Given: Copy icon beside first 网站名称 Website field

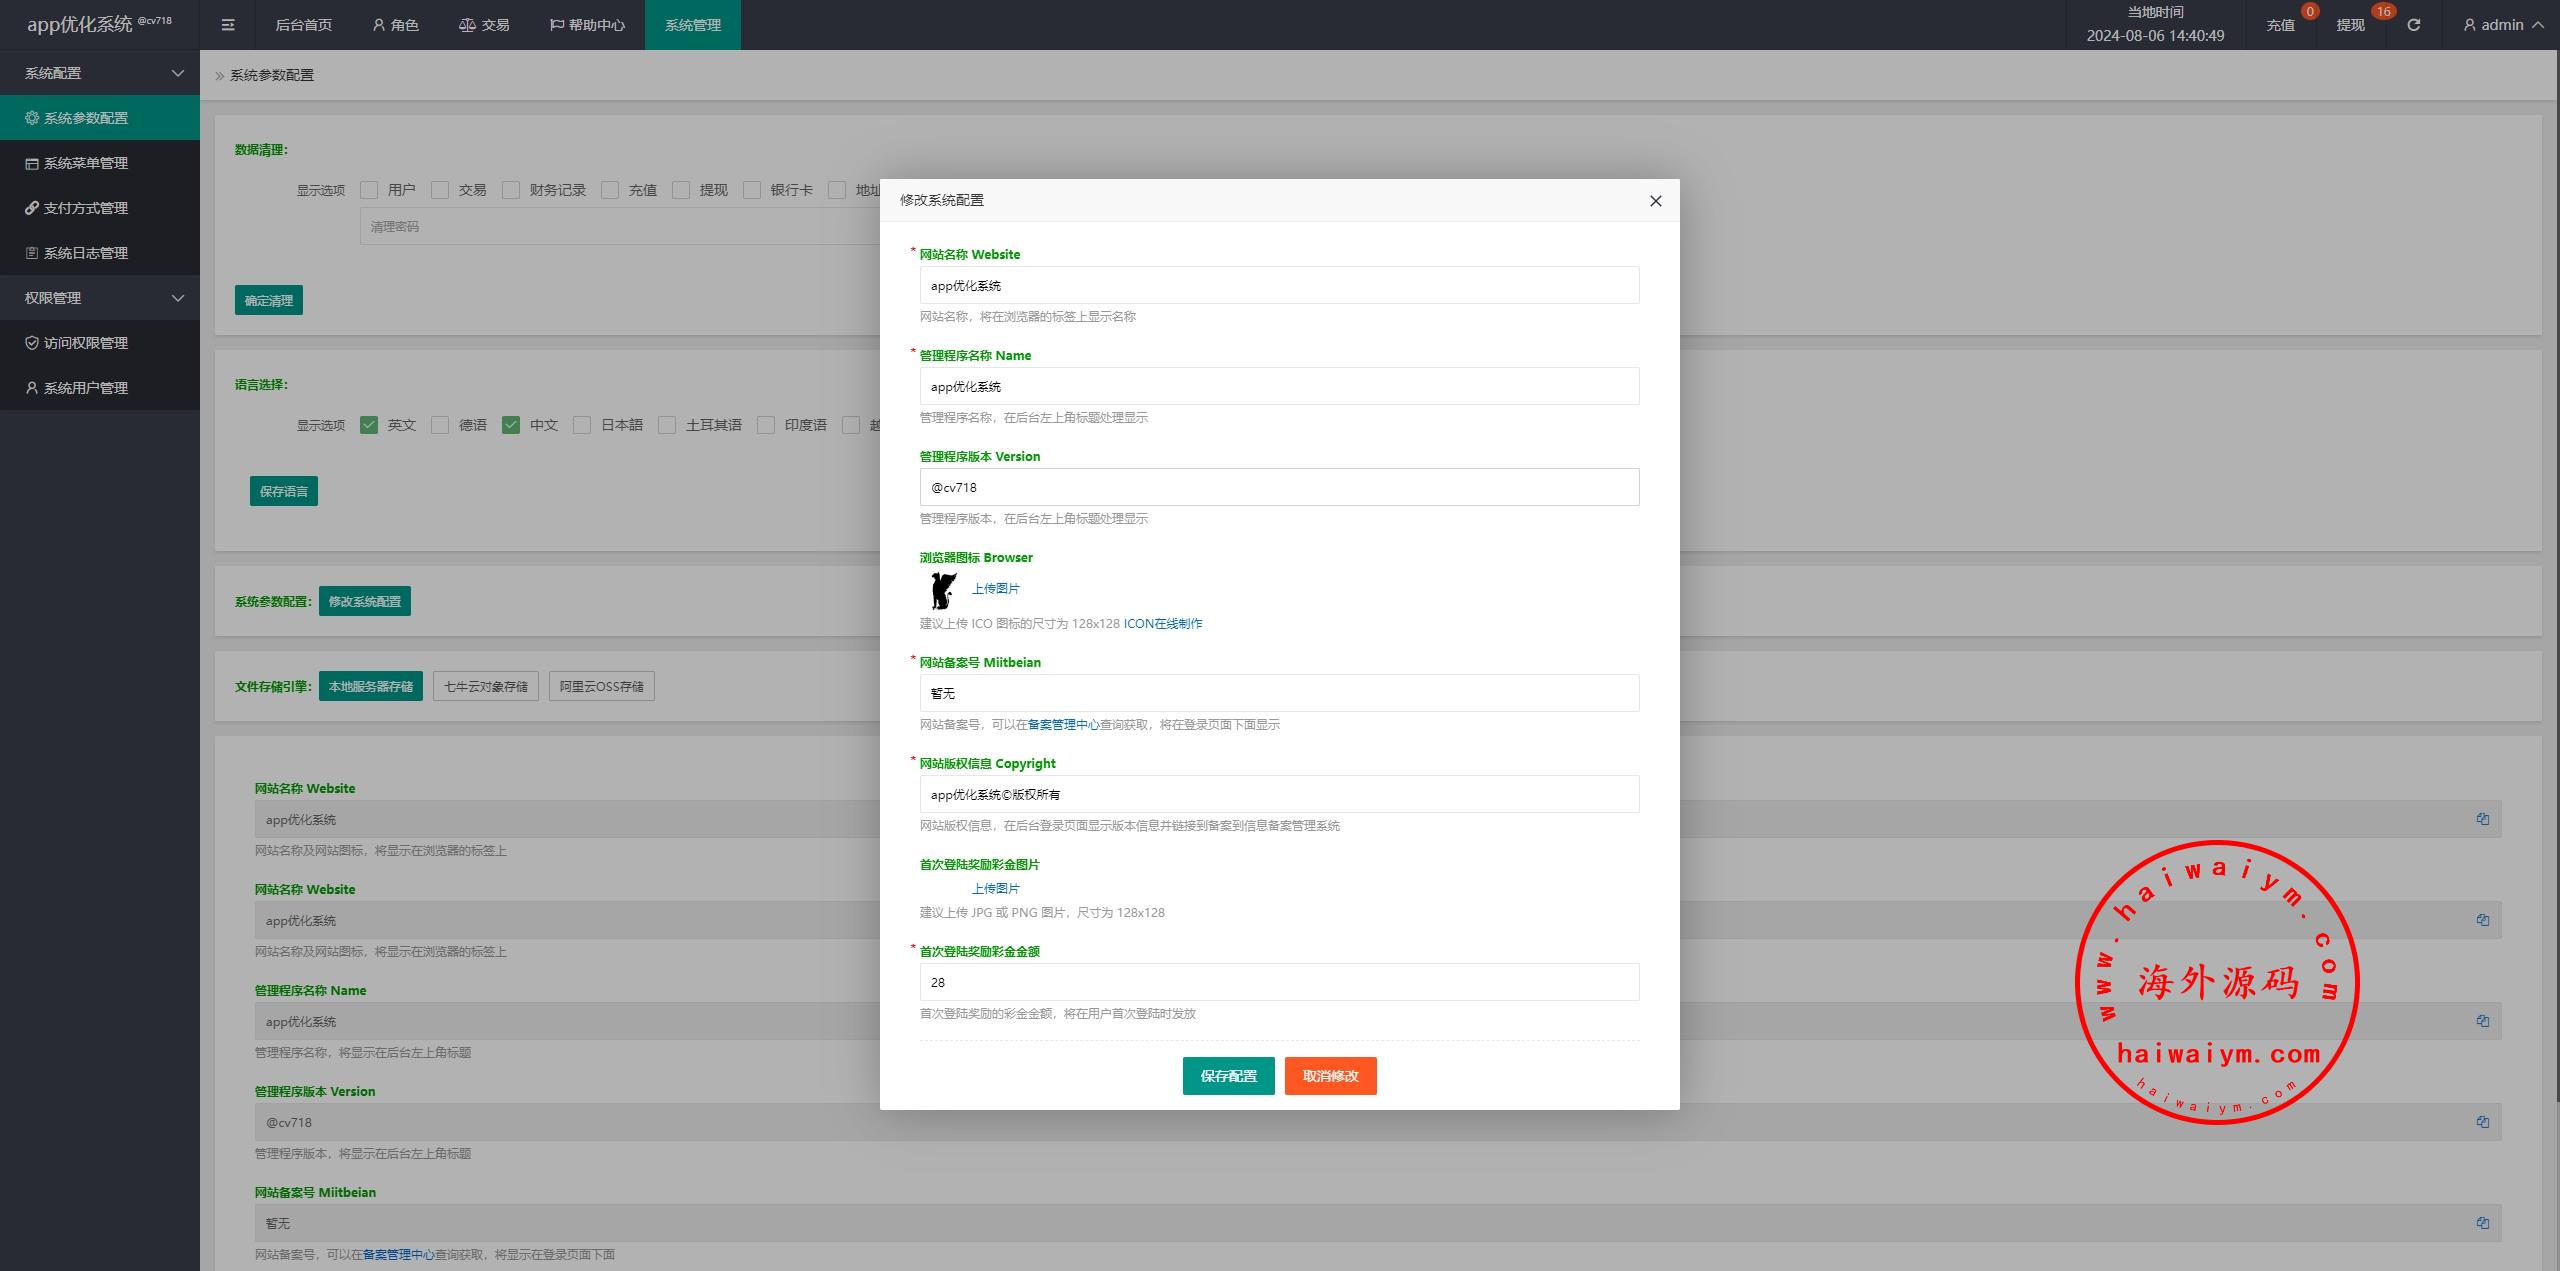Looking at the screenshot, I should pos(2482,819).
